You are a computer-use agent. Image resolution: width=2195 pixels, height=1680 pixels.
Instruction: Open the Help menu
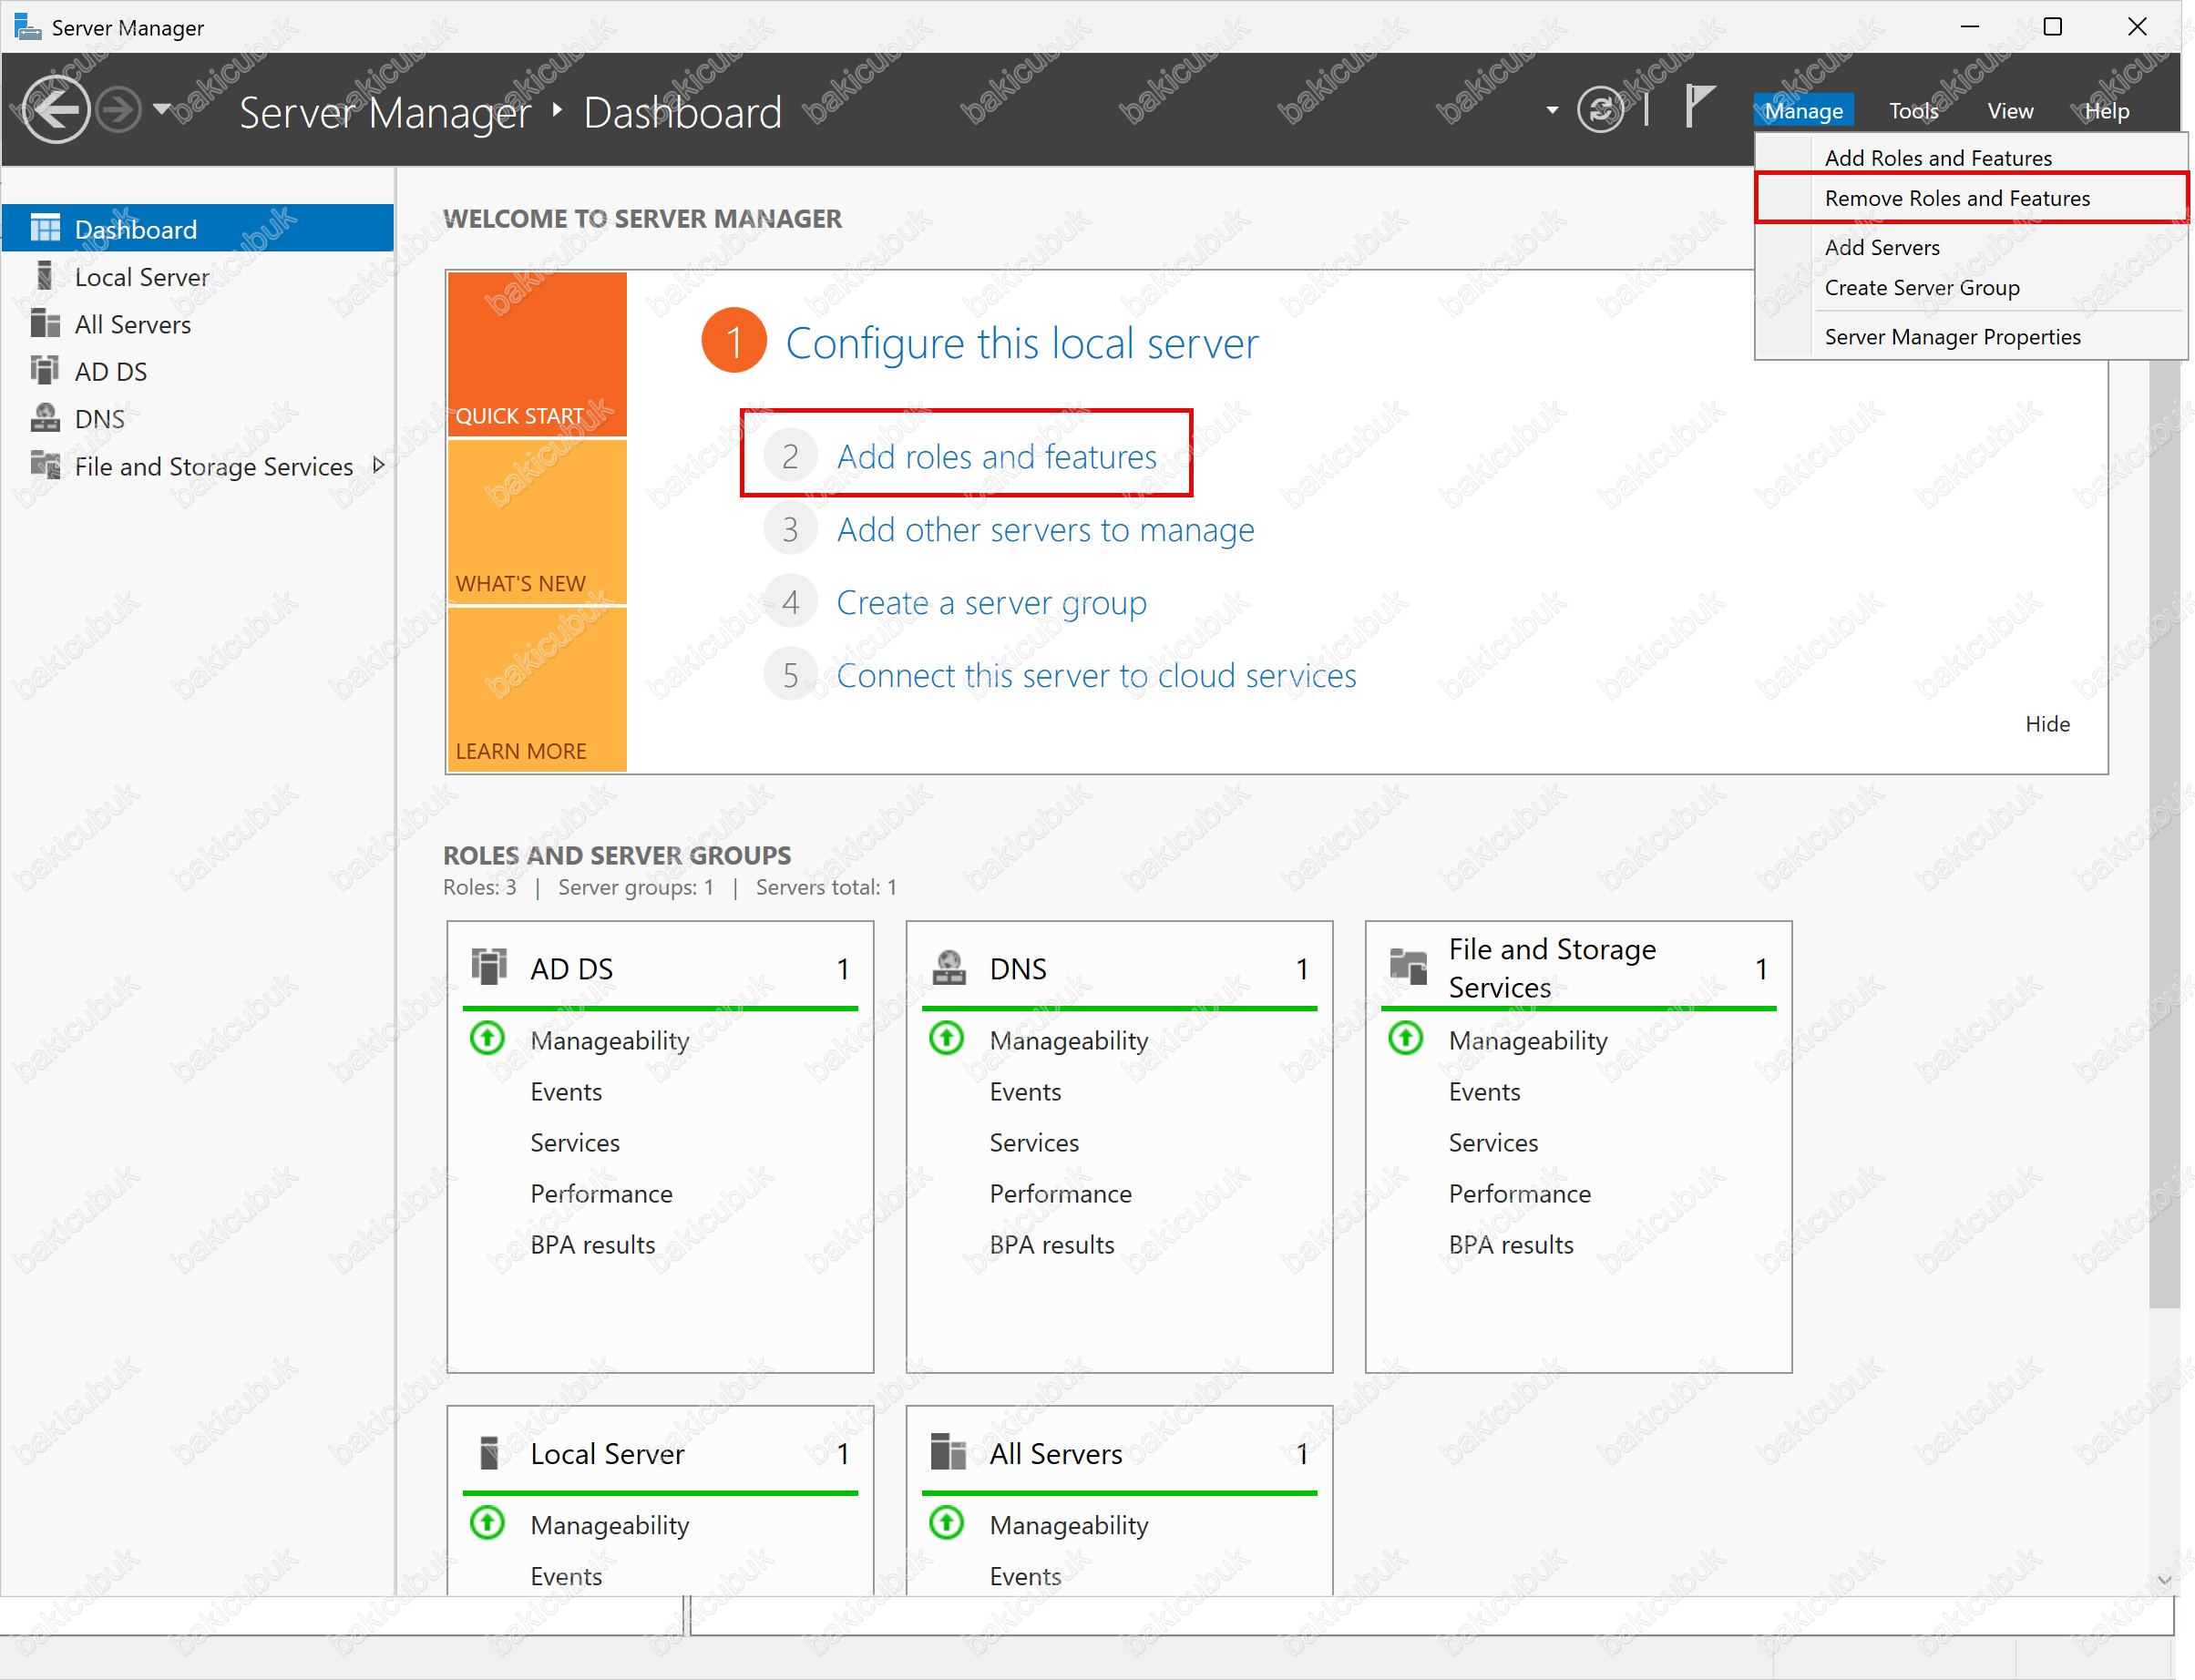2106,110
